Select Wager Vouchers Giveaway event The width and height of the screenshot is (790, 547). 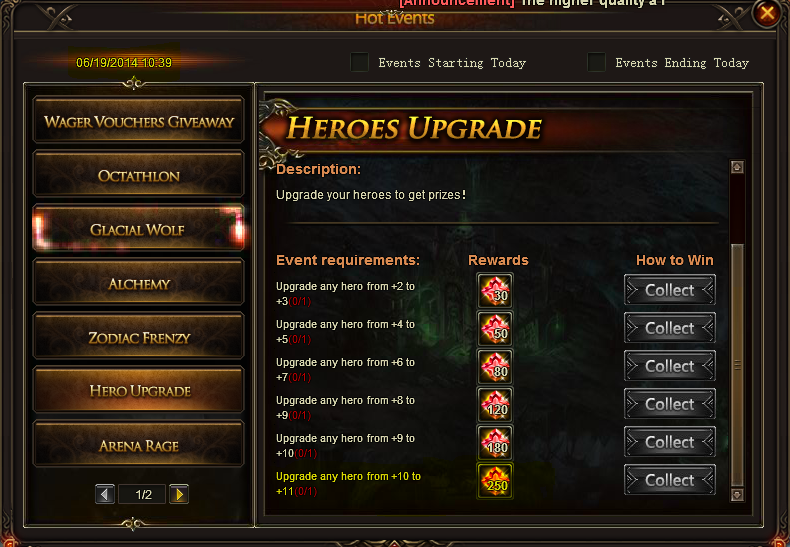pos(139,121)
